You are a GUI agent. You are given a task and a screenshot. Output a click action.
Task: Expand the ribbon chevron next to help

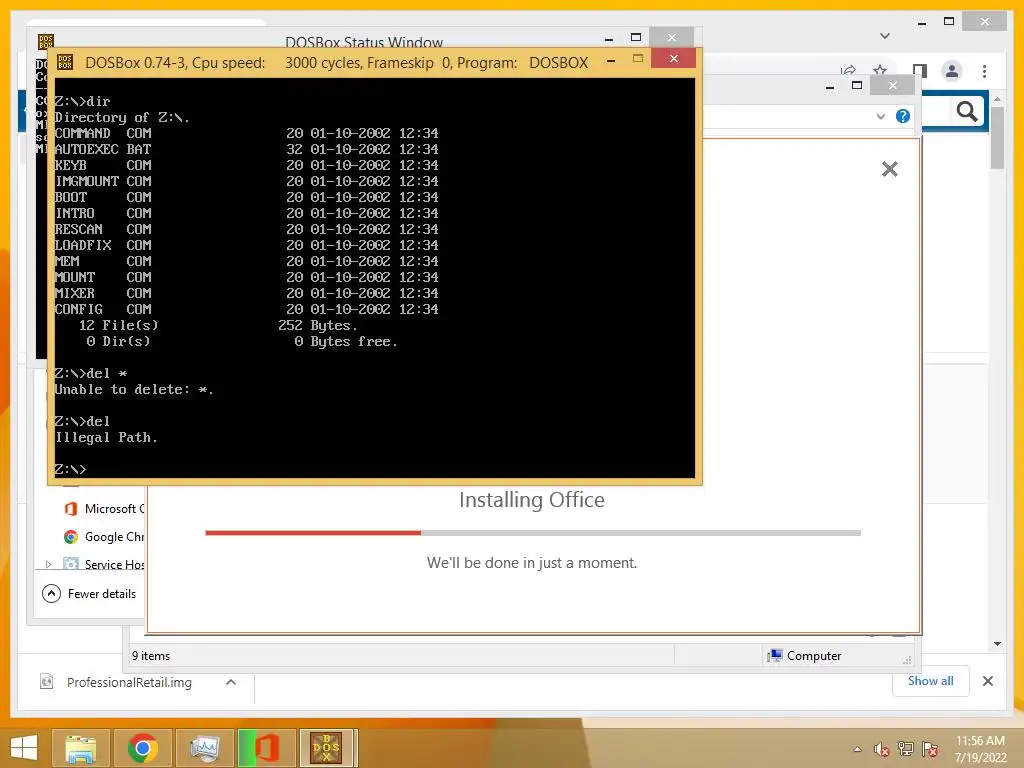(880, 116)
